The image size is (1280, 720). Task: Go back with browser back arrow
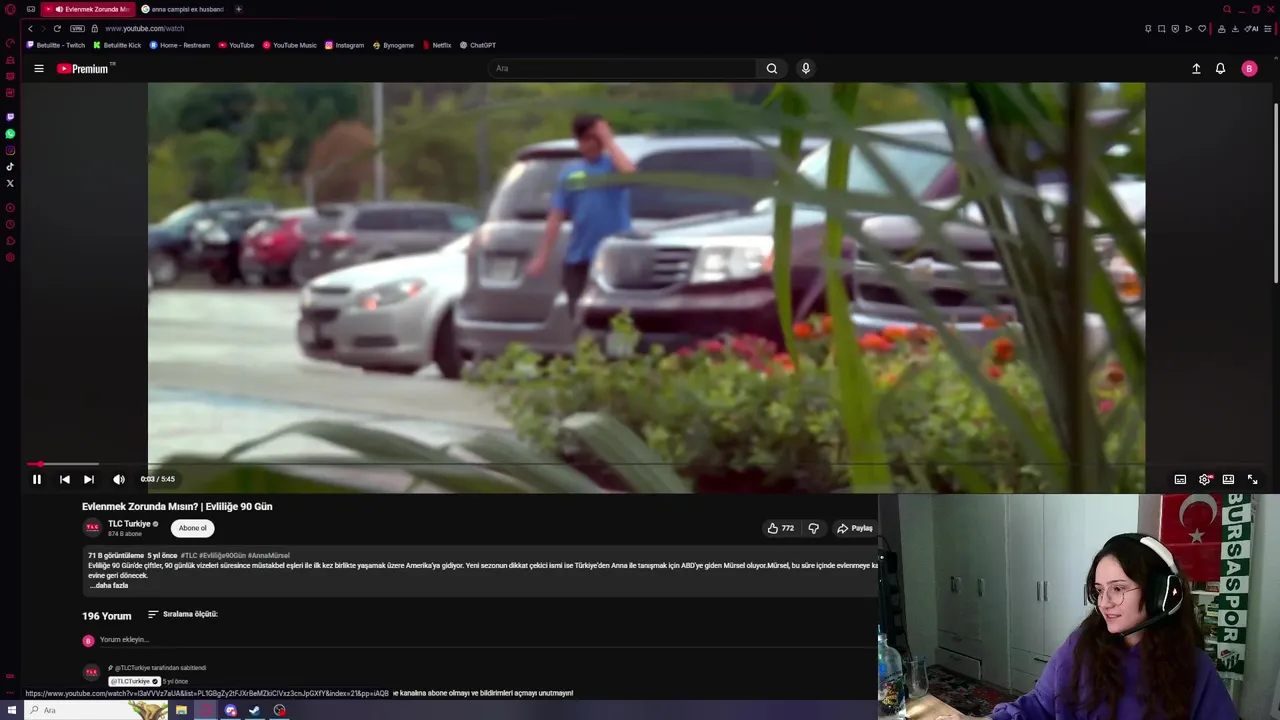[30, 29]
